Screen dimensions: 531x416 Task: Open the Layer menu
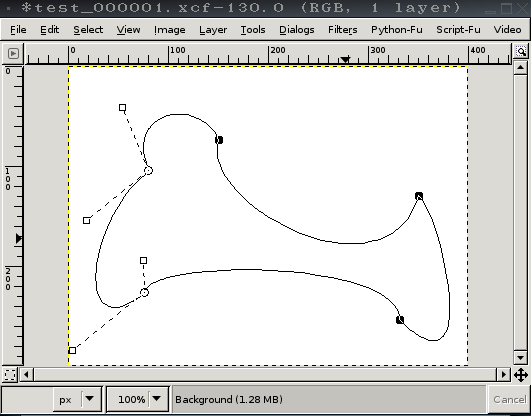pos(213,30)
